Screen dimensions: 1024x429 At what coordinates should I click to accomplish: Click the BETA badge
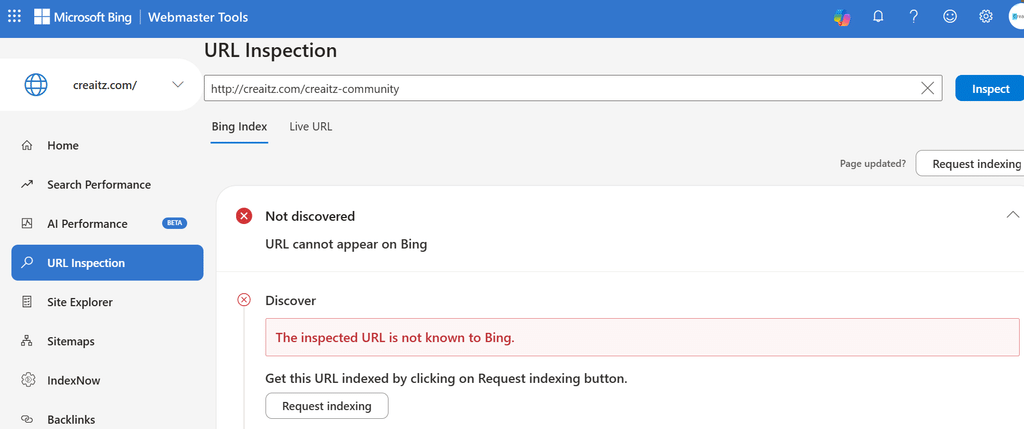[174, 223]
